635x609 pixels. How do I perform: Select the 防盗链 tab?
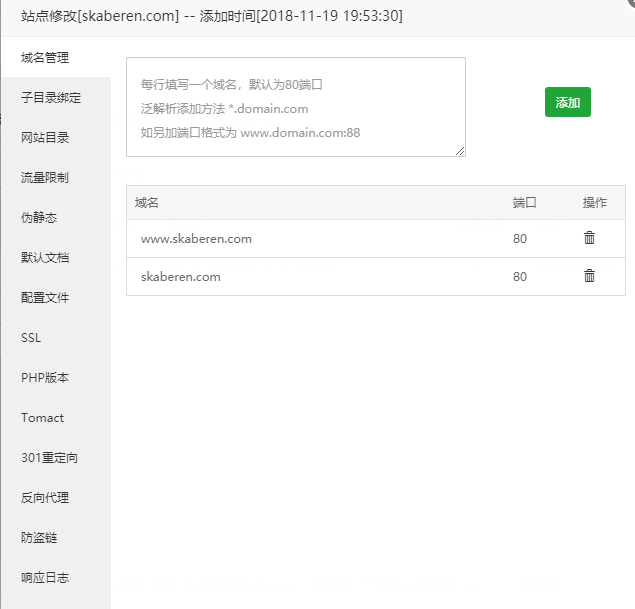click(x=56, y=538)
